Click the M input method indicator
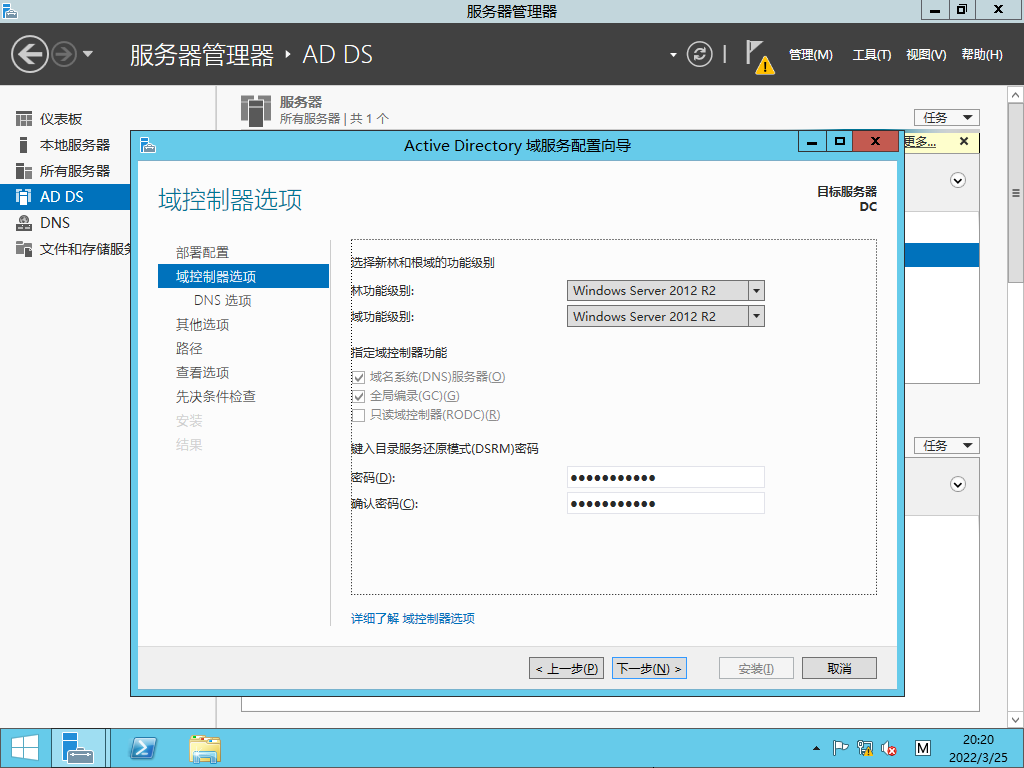1024x768 pixels. click(923, 748)
